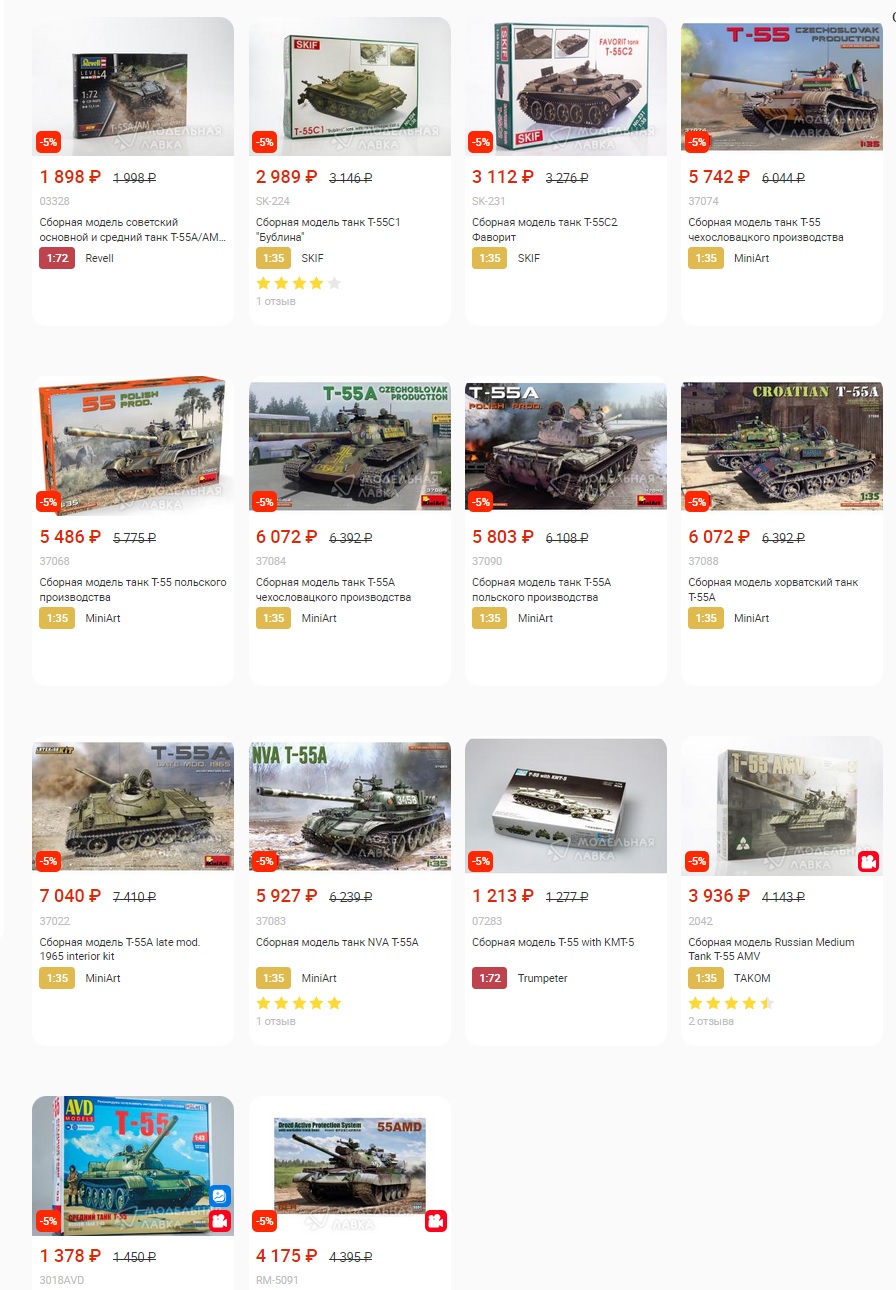Click five-star rating under NVA T-55A
This screenshot has width=896, height=1290.
click(x=298, y=1003)
